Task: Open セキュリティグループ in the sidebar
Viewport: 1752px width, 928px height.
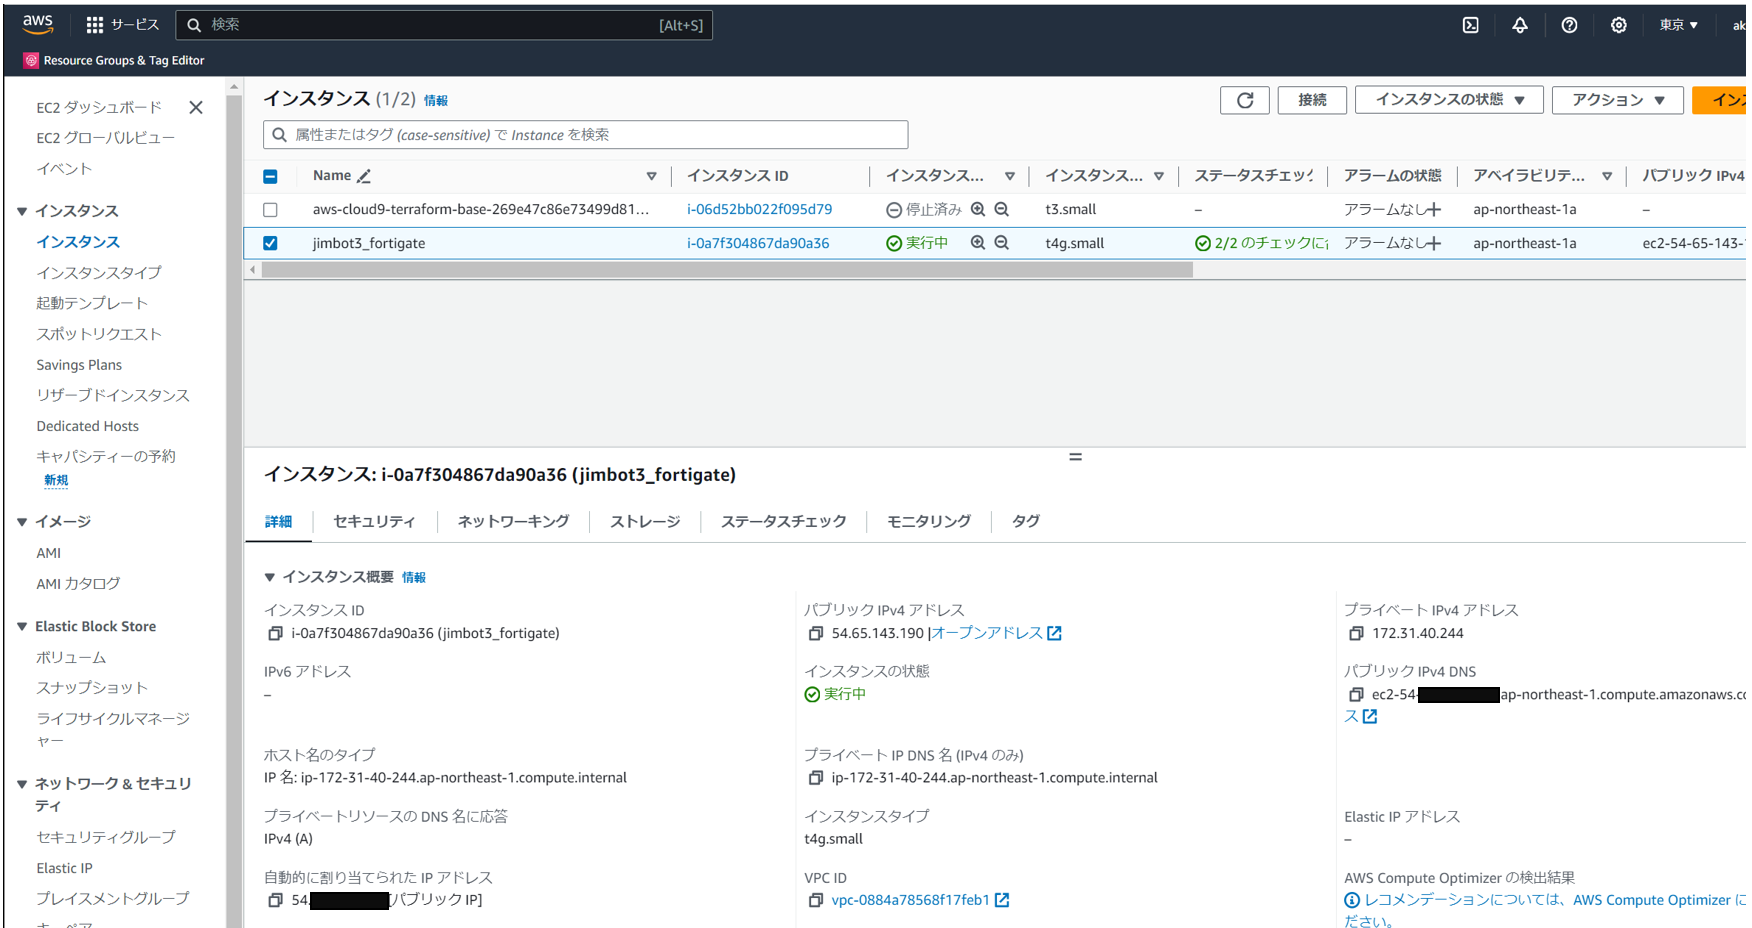Action: pyautogui.click(x=106, y=837)
